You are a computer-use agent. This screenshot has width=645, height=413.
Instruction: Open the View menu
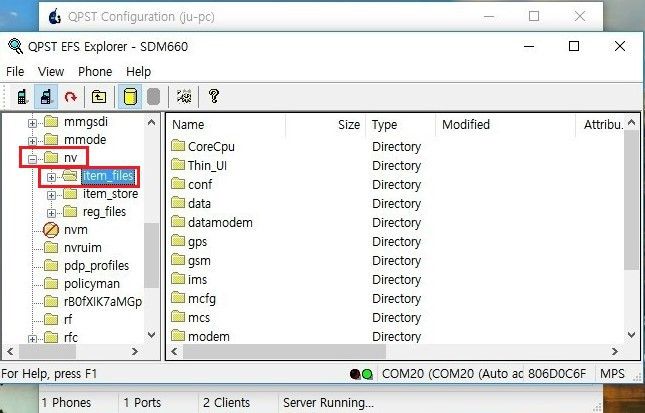[x=51, y=72]
